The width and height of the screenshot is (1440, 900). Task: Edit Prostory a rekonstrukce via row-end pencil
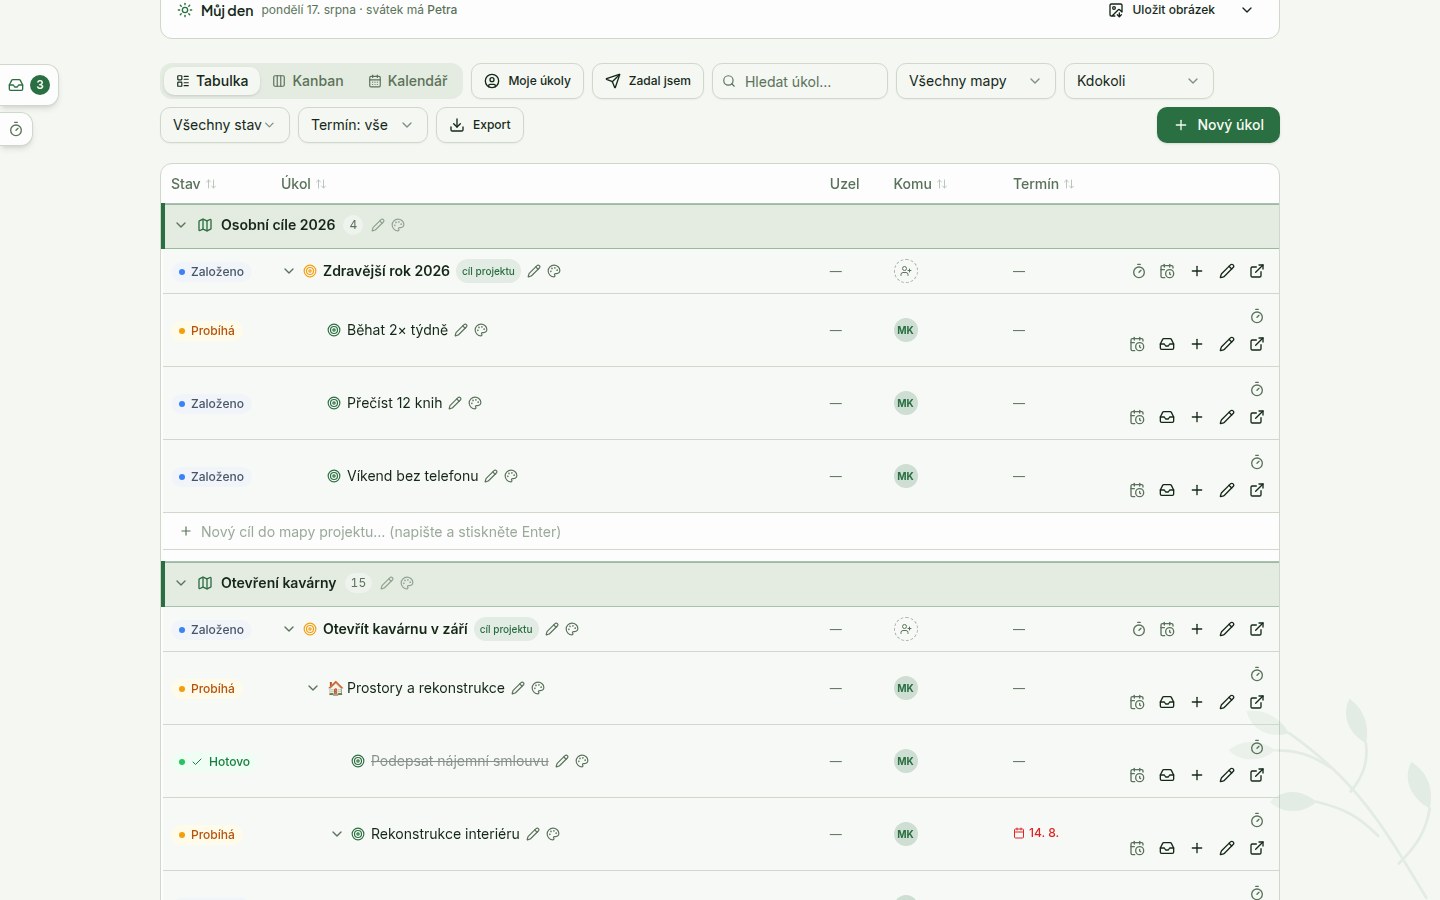(x=1227, y=702)
